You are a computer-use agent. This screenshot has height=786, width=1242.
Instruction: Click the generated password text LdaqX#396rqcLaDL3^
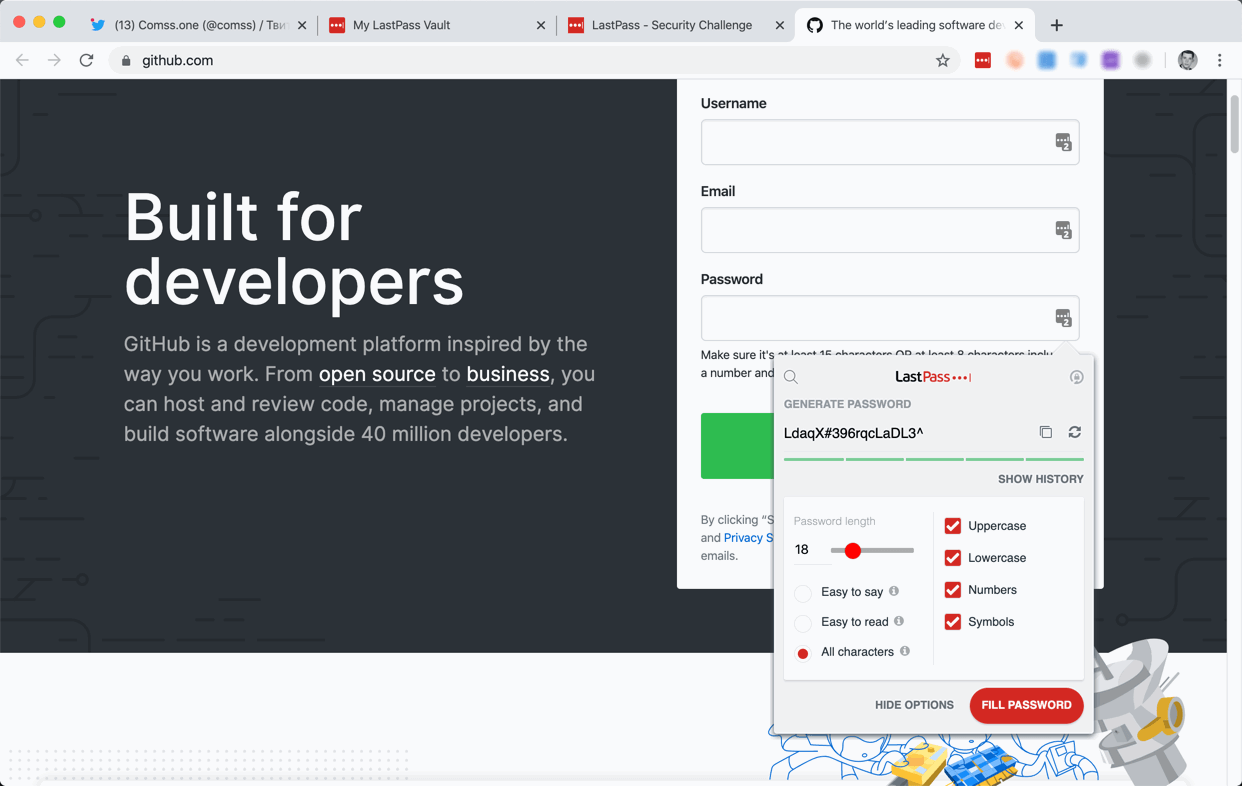[x=854, y=433]
